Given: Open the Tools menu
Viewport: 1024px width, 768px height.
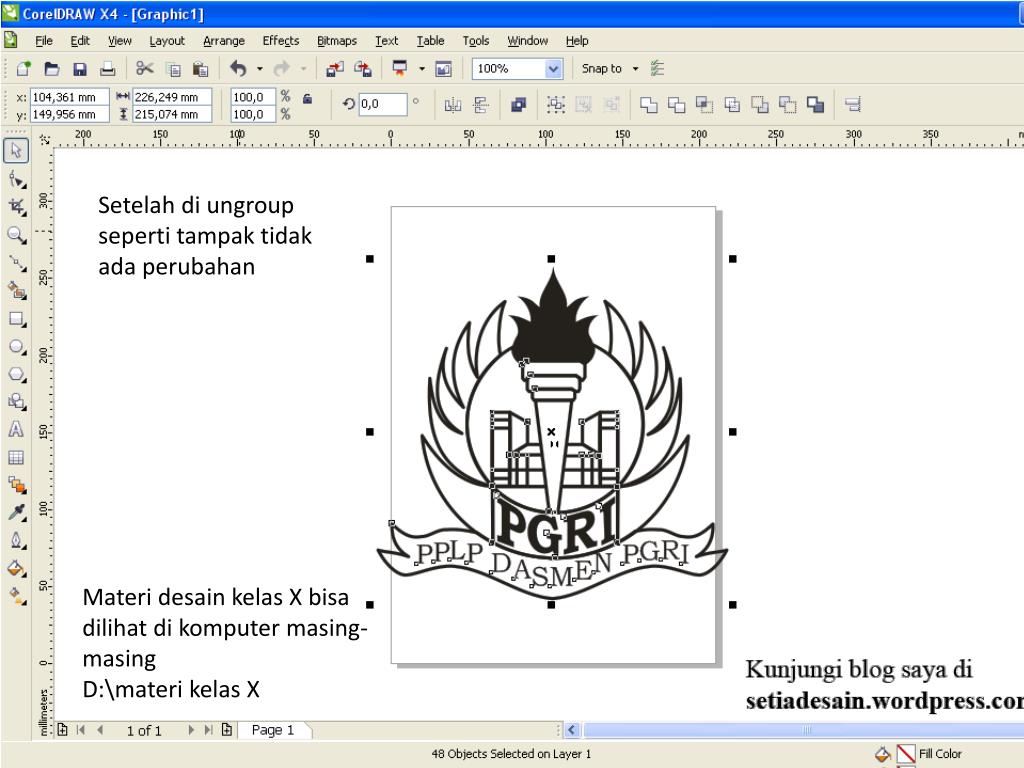Looking at the screenshot, I should (475, 40).
